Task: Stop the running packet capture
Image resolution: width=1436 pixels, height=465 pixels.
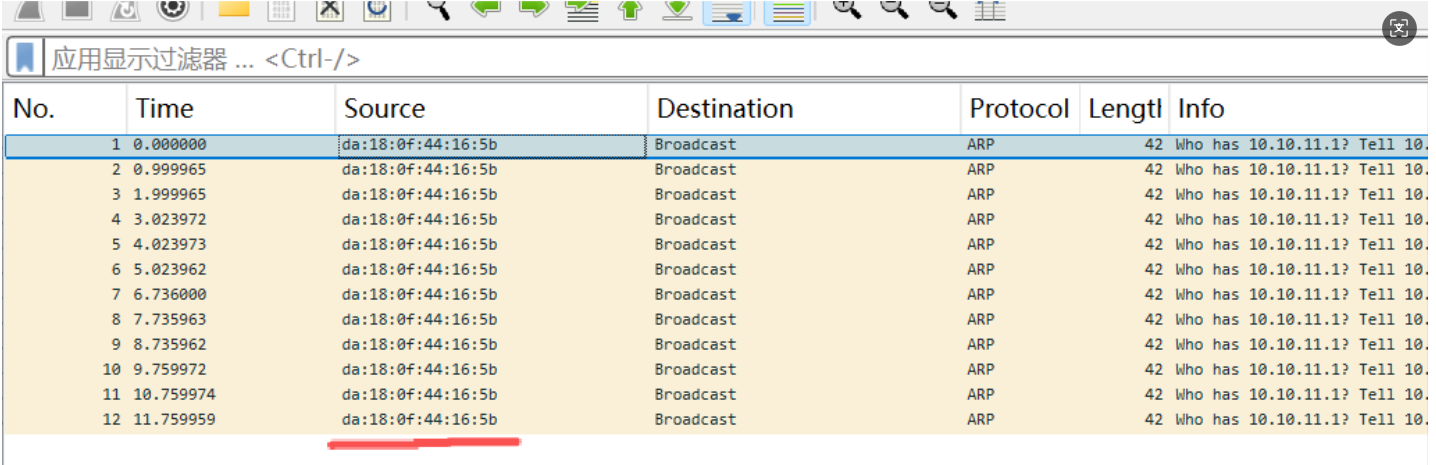Action: point(77,9)
